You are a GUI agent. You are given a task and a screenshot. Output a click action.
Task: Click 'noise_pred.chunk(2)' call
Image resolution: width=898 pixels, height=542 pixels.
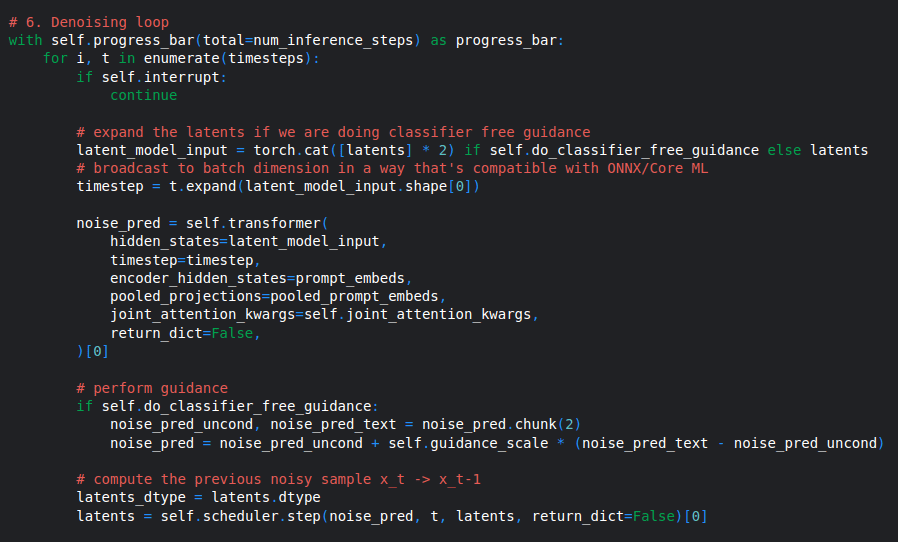pyautogui.click(x=502, y=425)
